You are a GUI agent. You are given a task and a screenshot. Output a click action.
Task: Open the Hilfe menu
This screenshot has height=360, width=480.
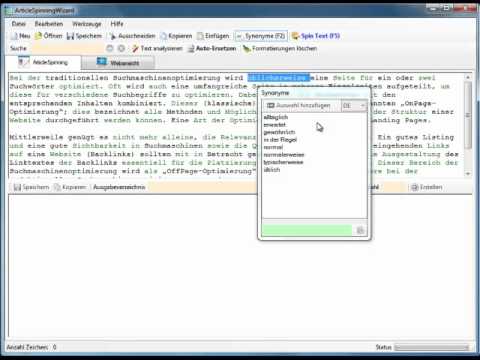pos(117,24)
